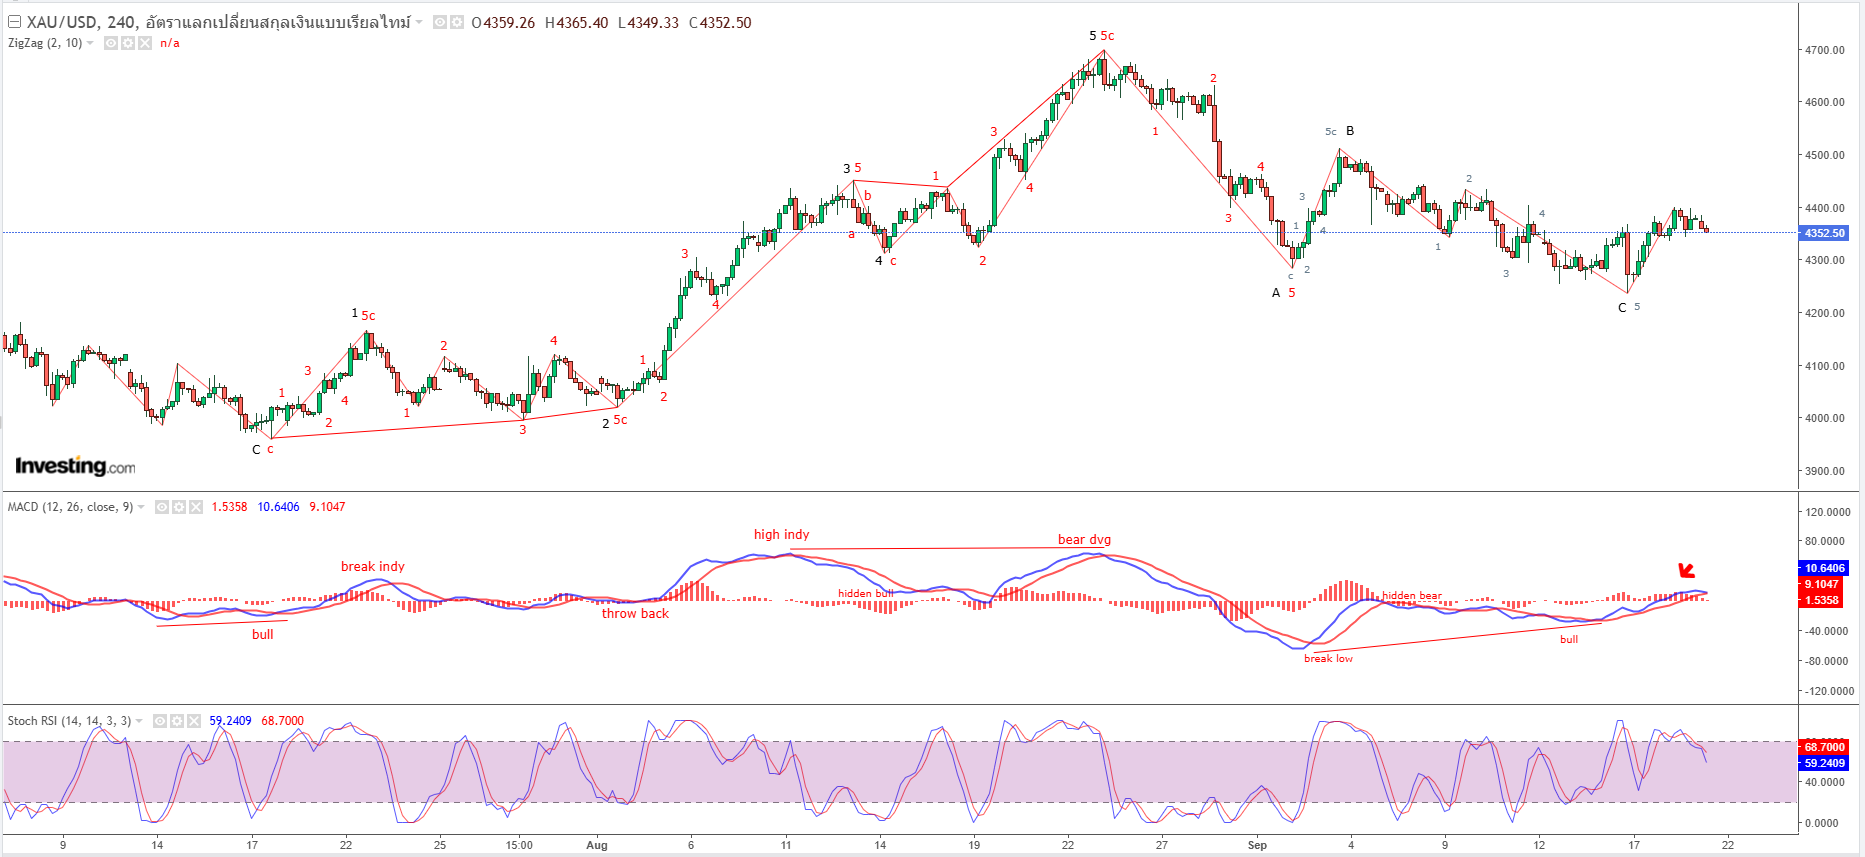1865x857 pixels.
Task: Open settings gear for XAU/USD main series
Action: [457, 22]
